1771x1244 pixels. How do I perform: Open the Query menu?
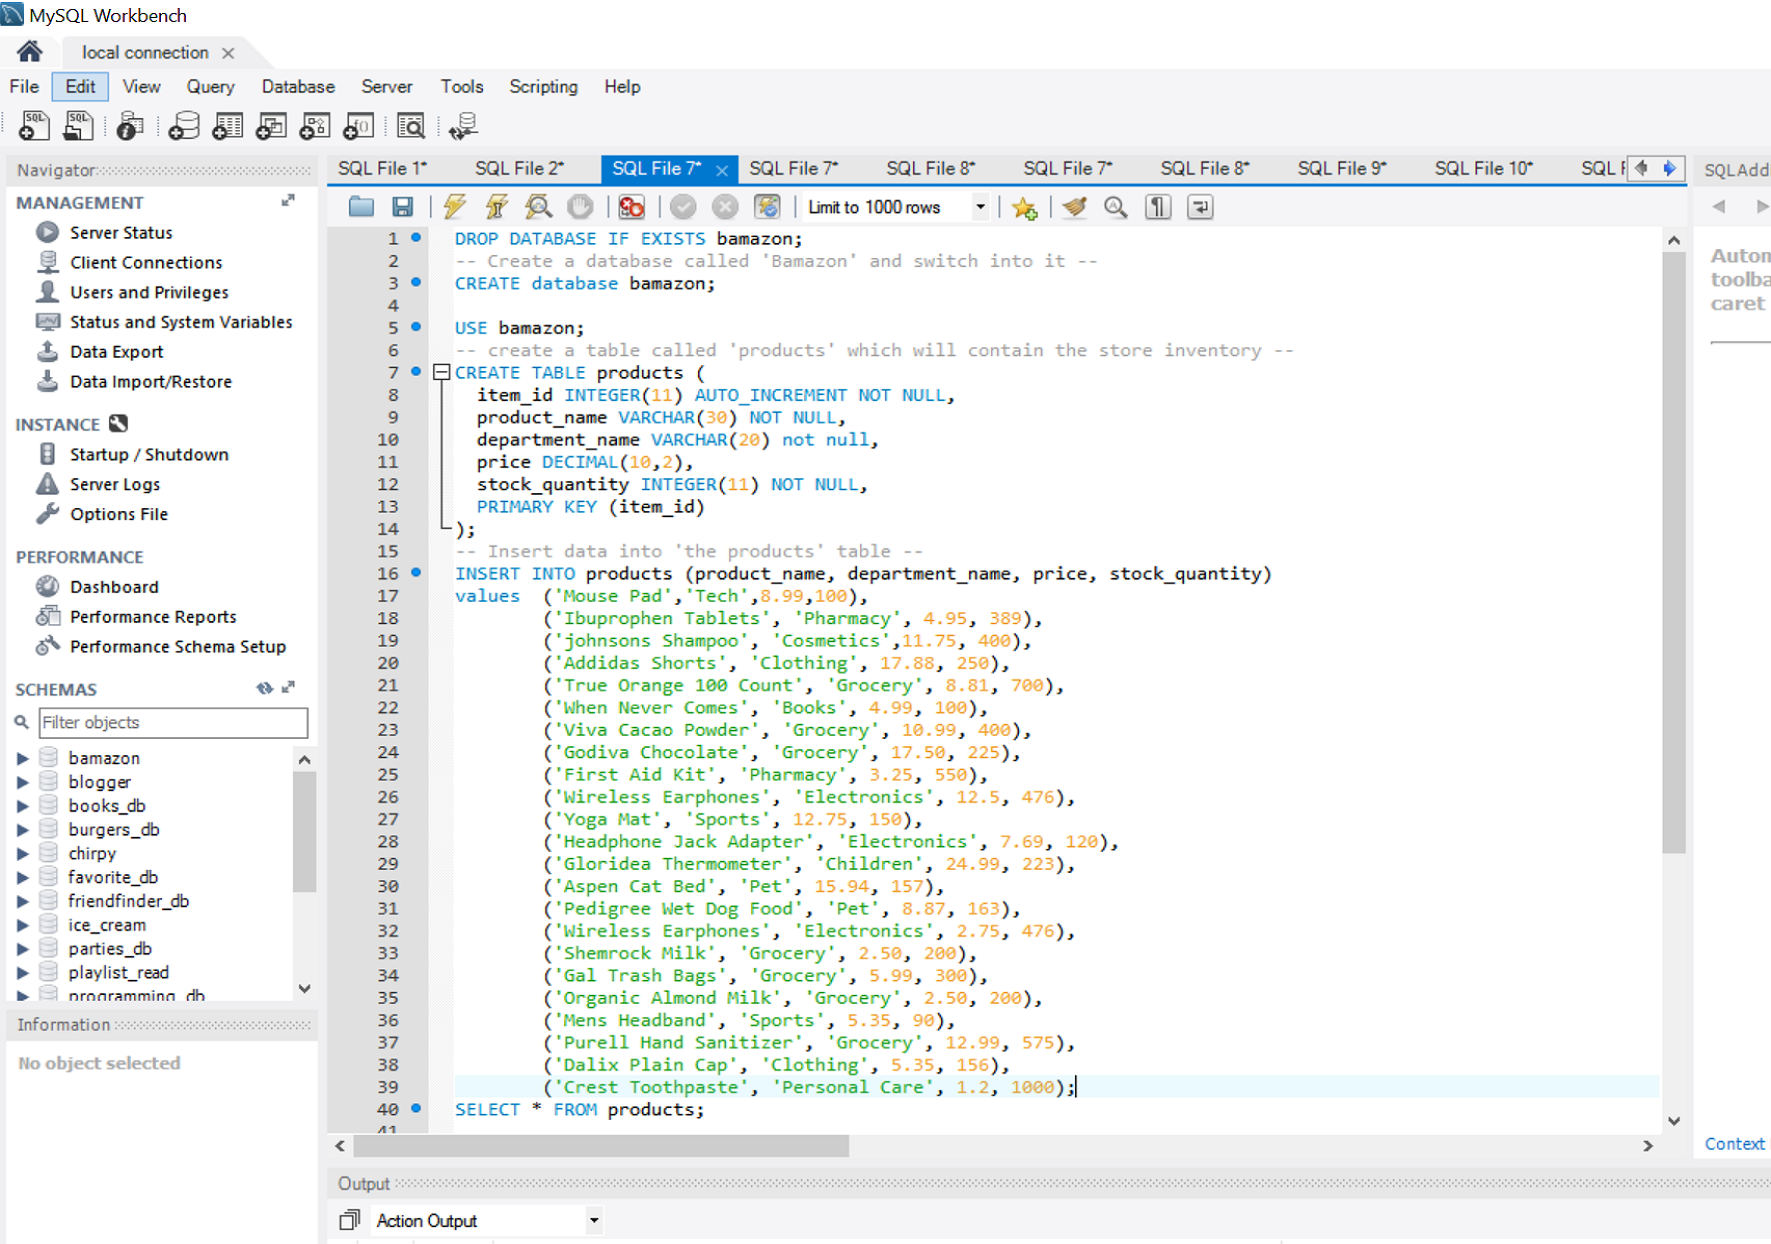(x=210, y=87)
